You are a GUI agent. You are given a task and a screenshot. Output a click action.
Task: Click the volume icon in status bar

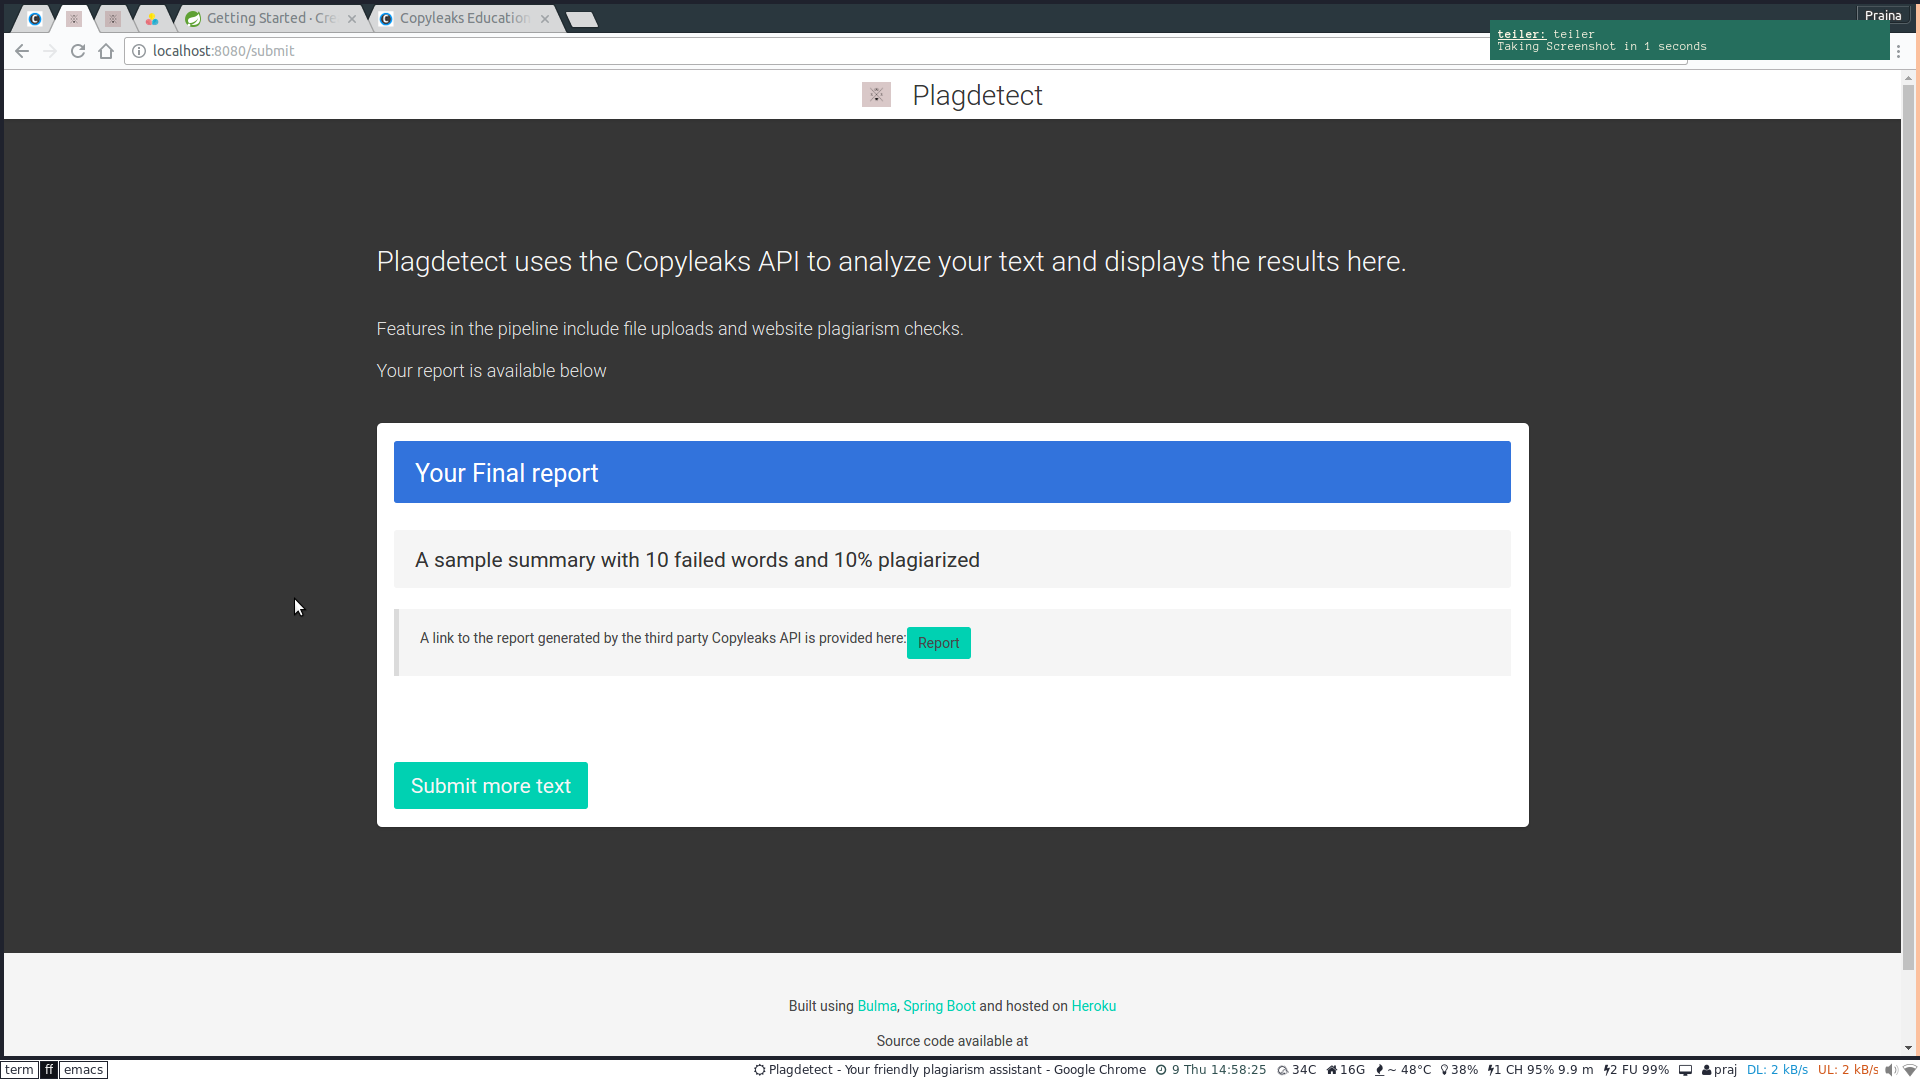pos(1890,1070)
